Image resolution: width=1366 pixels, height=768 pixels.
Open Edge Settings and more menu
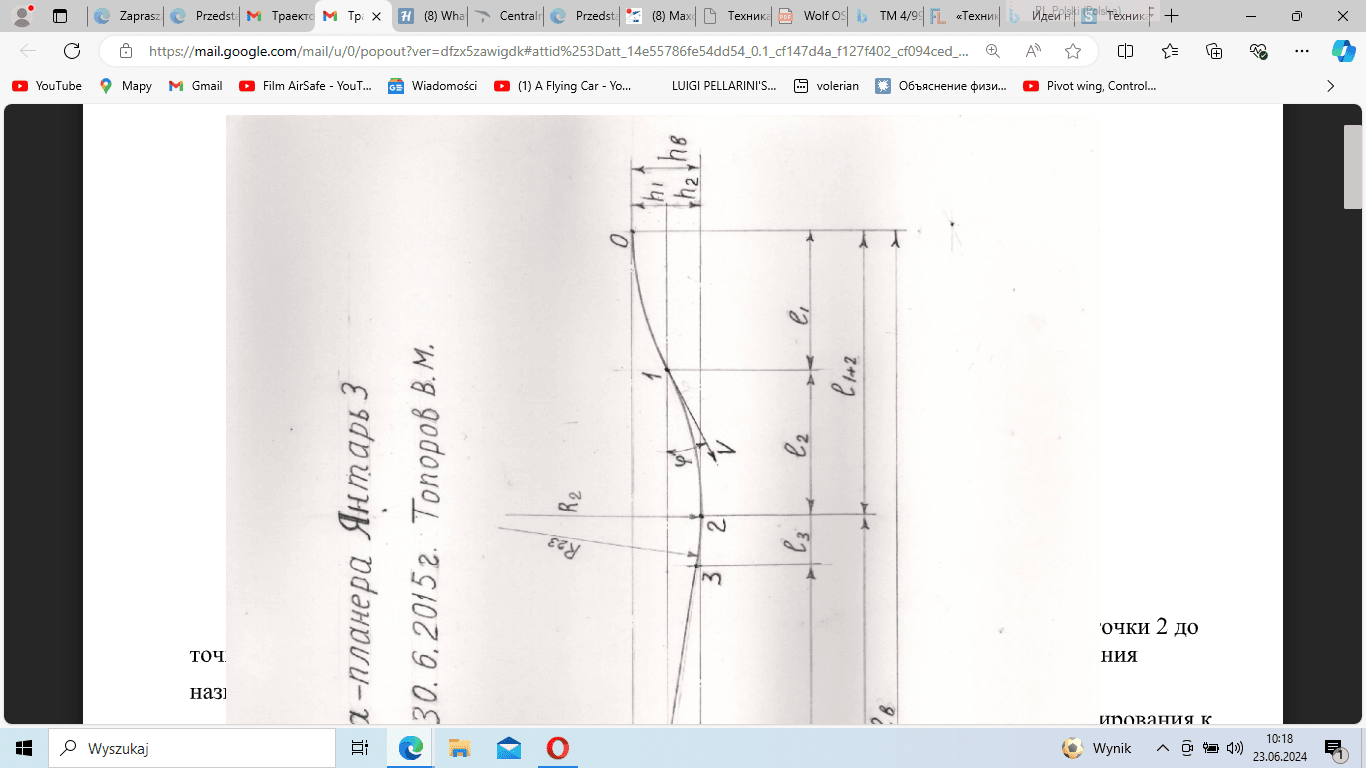pos(1301,51)
